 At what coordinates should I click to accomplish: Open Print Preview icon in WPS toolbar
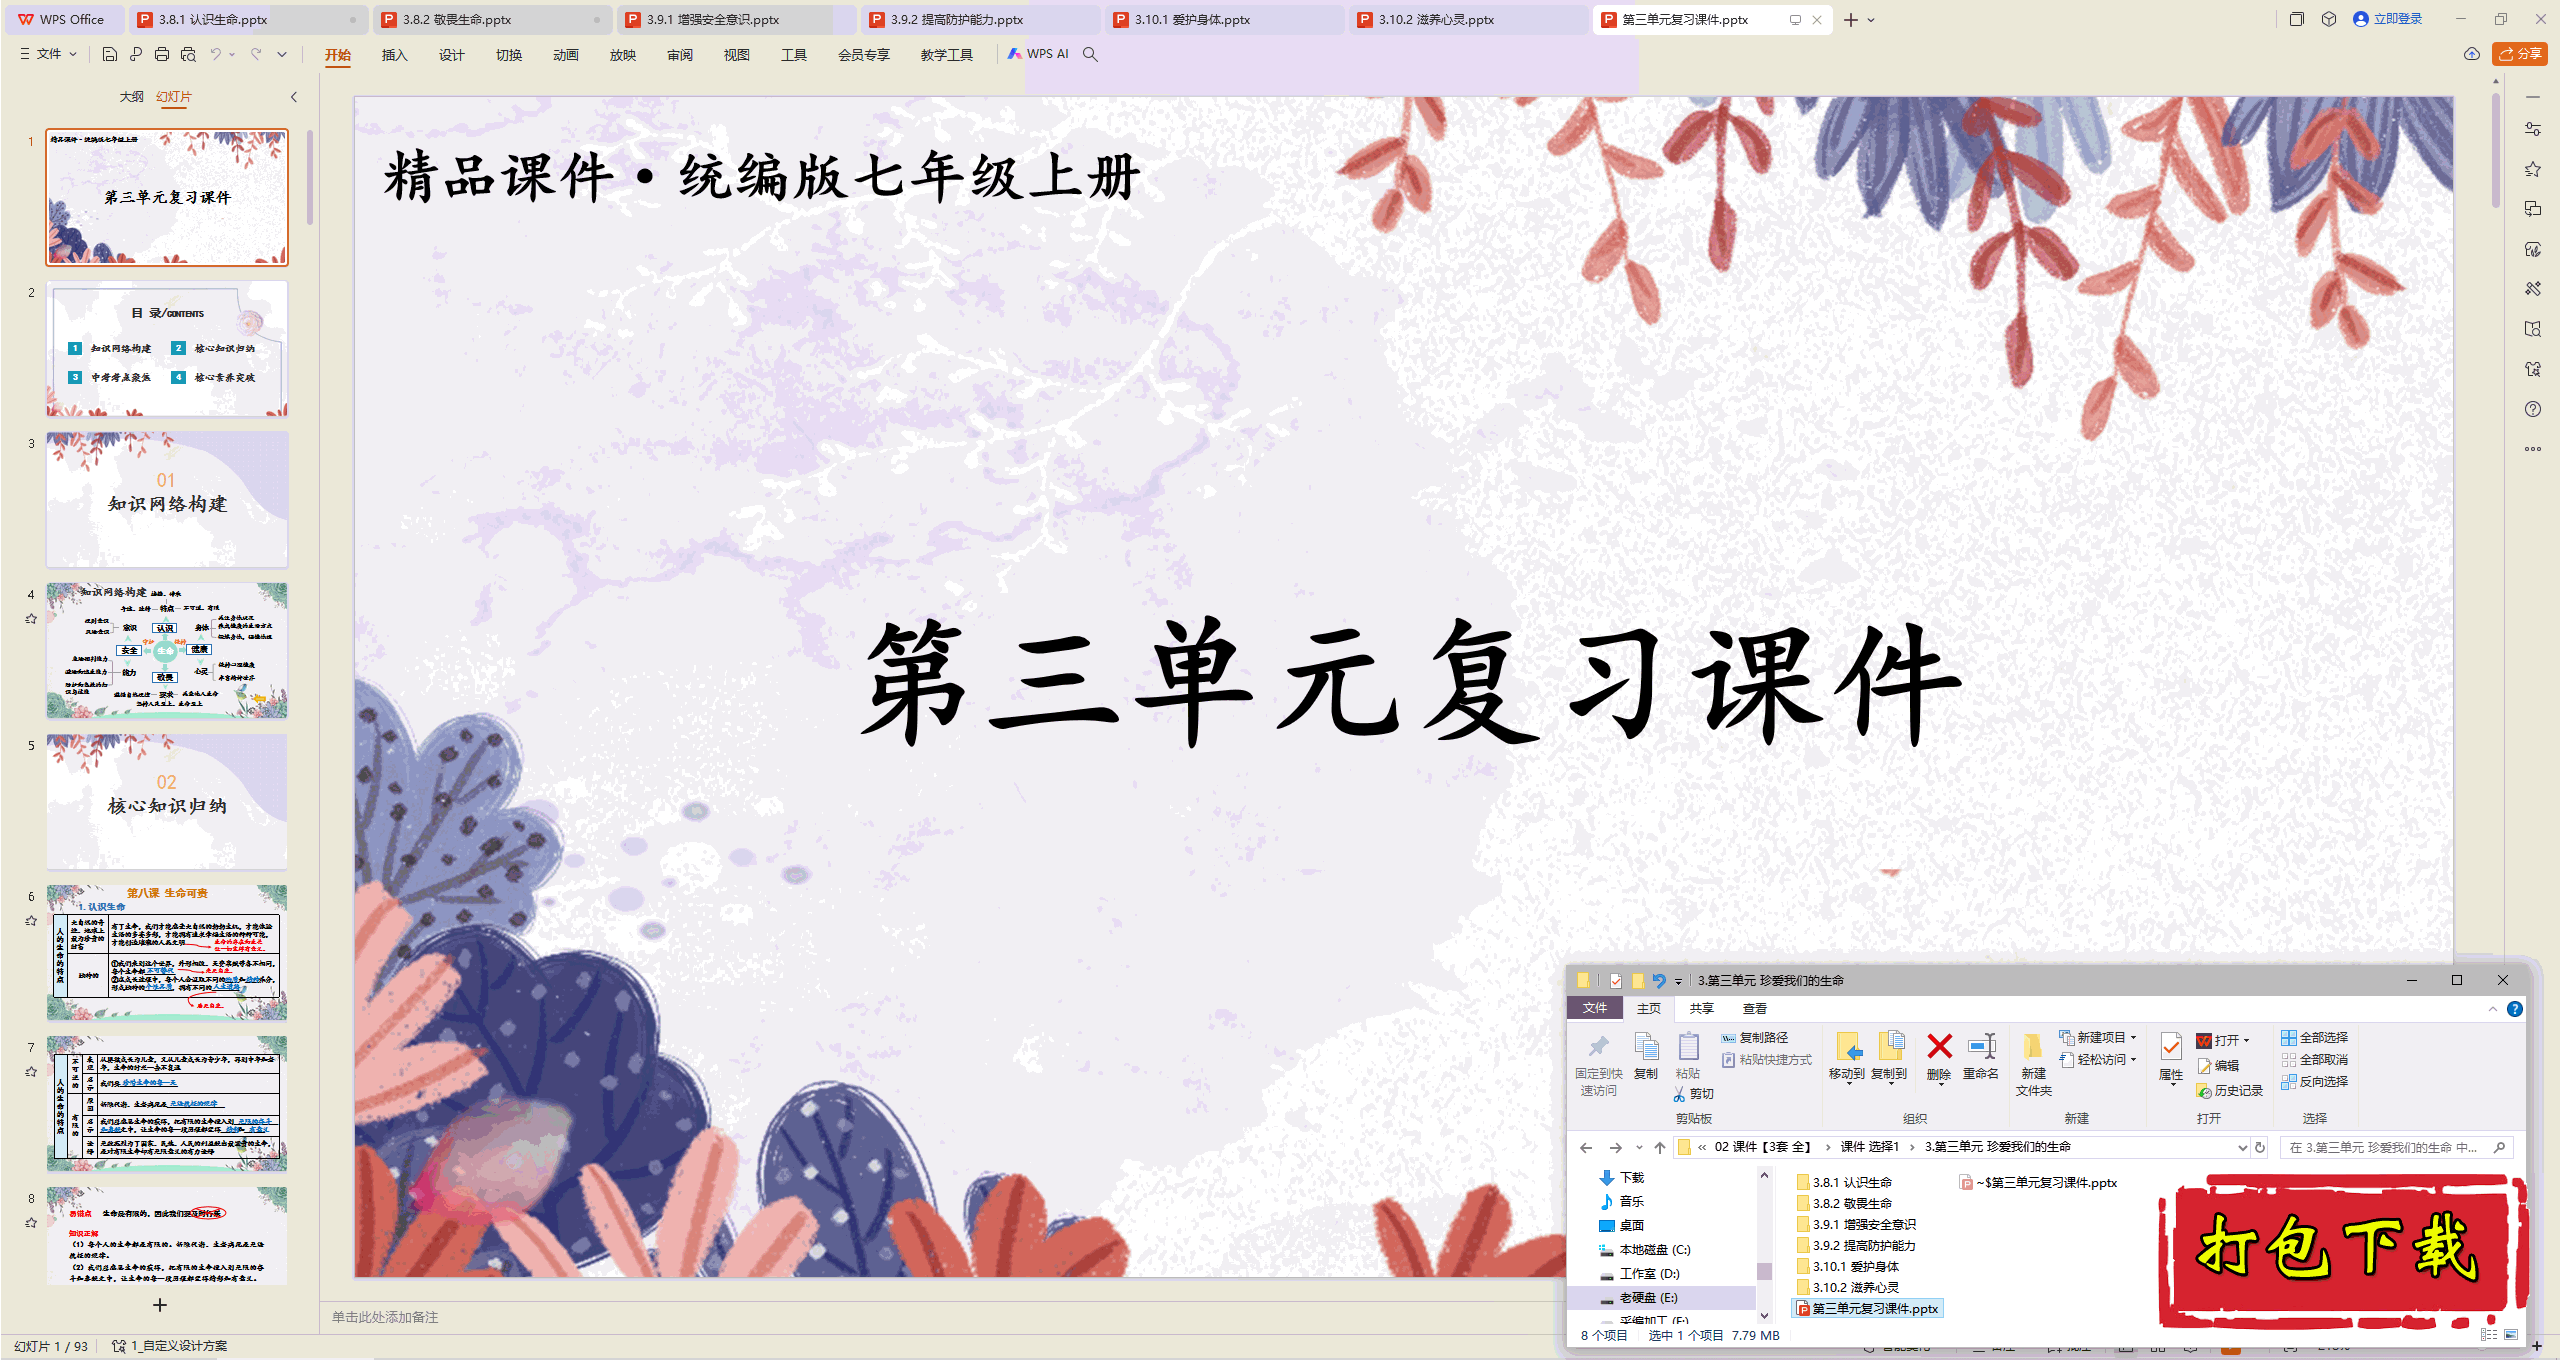tap(188, 54)
